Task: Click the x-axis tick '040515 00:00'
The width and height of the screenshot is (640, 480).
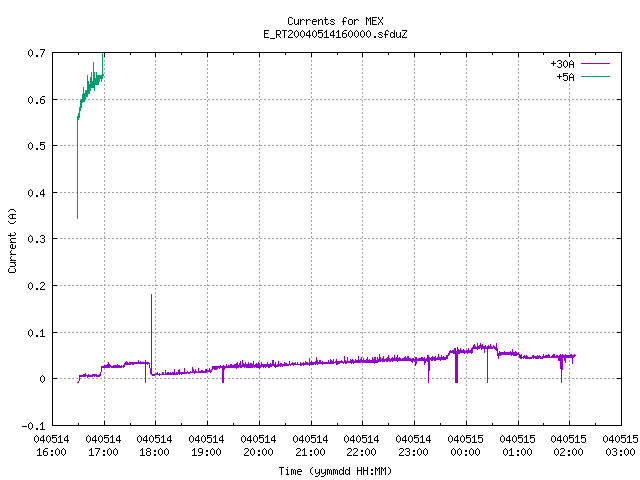Action: [465, 446]
